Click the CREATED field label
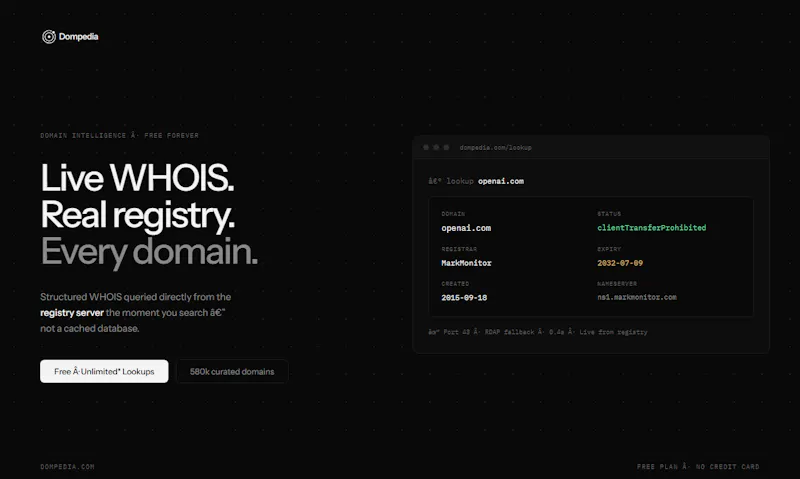Viewport: 800px width, 479px height. [x=455, y=284]
